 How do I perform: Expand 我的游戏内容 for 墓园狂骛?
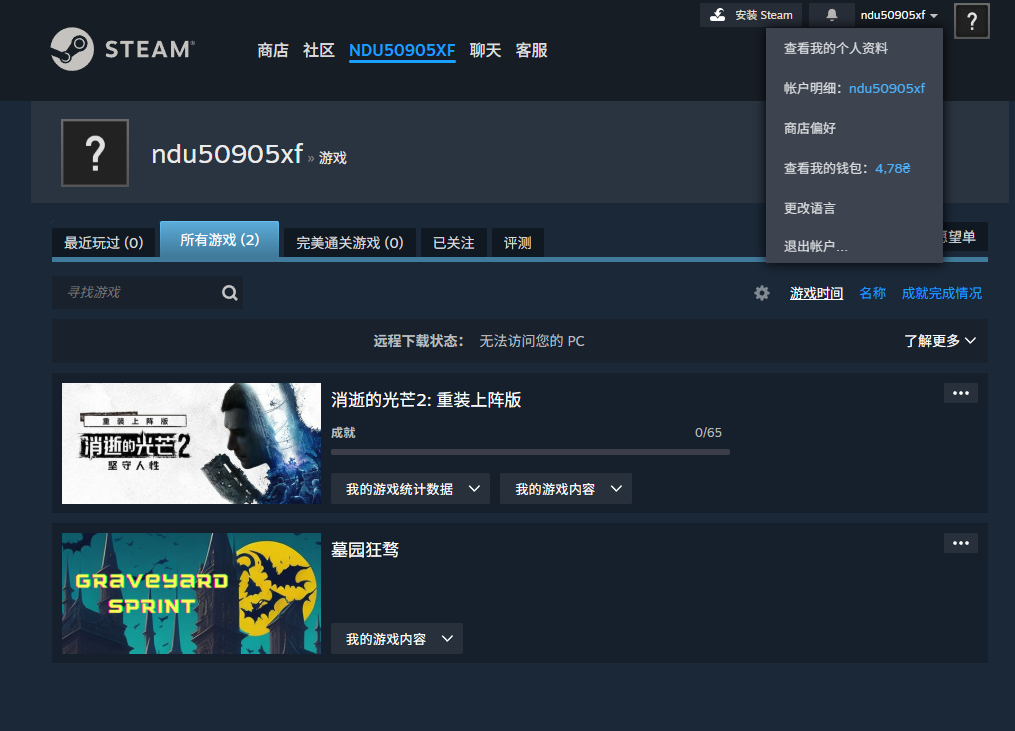coord(397,639)
